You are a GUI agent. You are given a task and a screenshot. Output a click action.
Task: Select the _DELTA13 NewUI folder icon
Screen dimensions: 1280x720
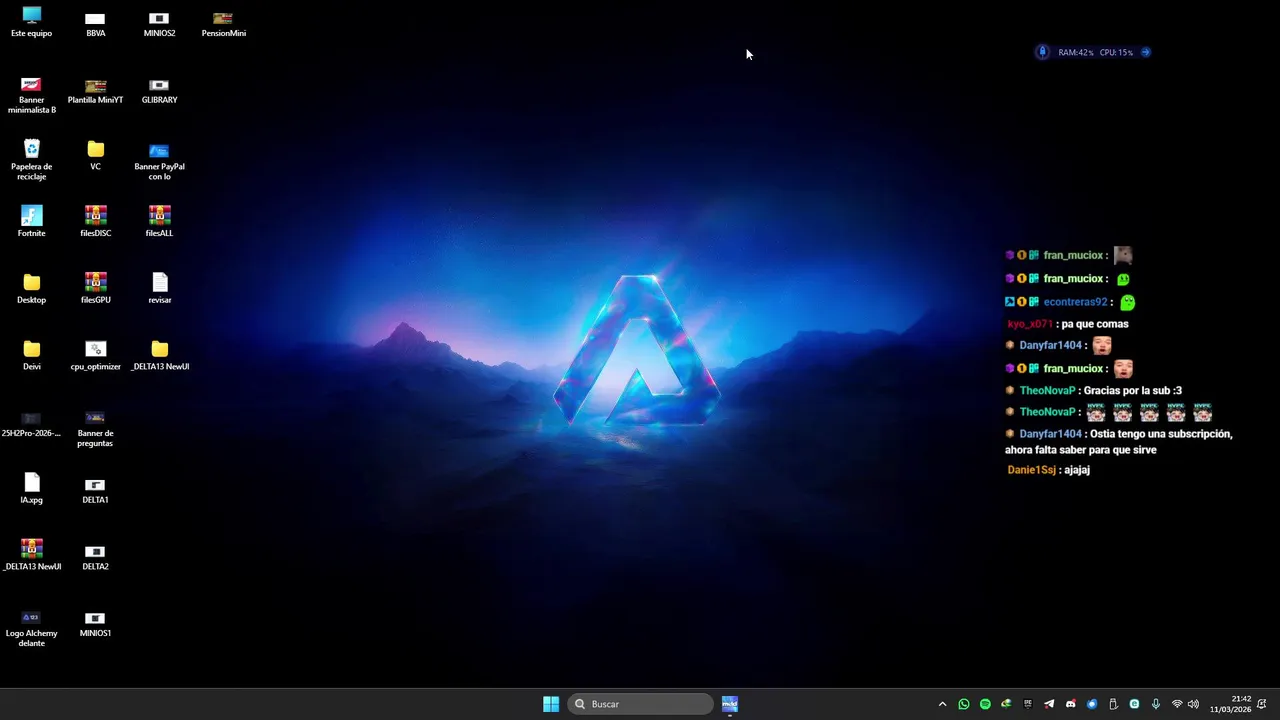click(159, 355)
